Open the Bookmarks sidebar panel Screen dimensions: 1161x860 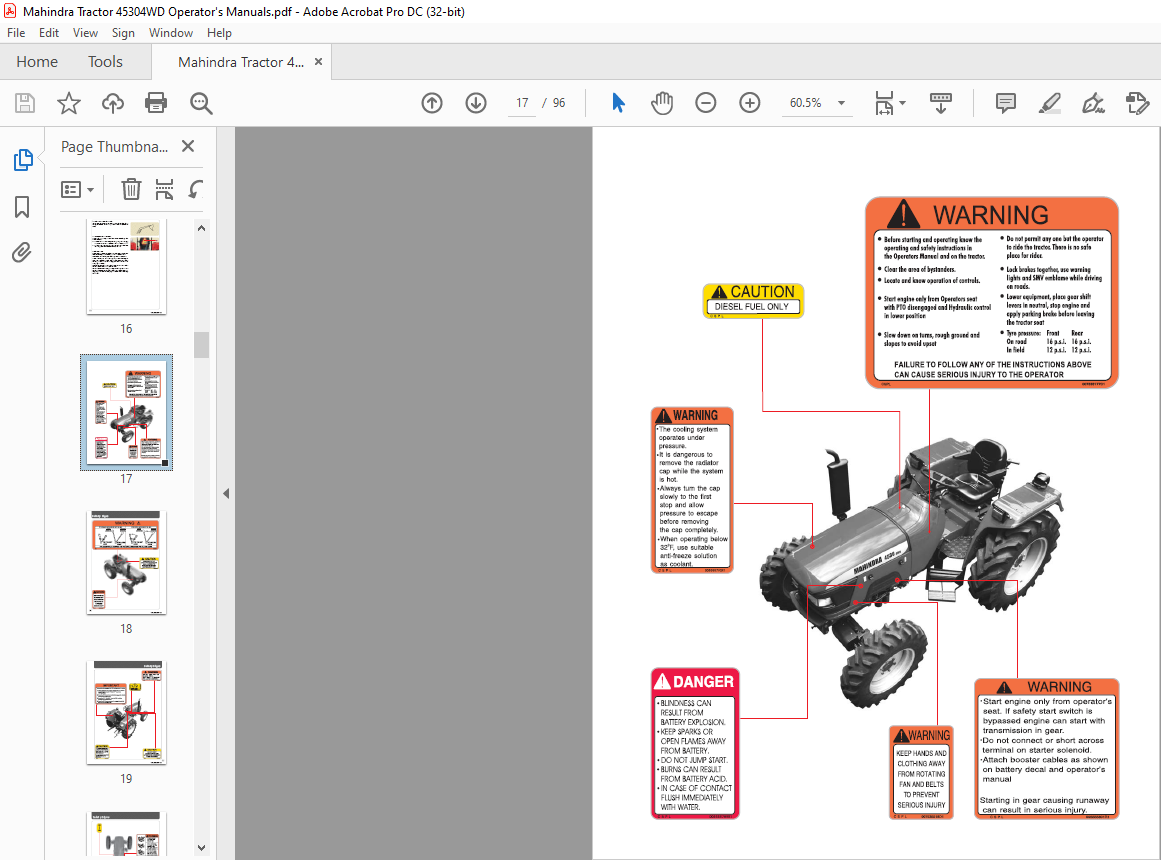point(22,207)
